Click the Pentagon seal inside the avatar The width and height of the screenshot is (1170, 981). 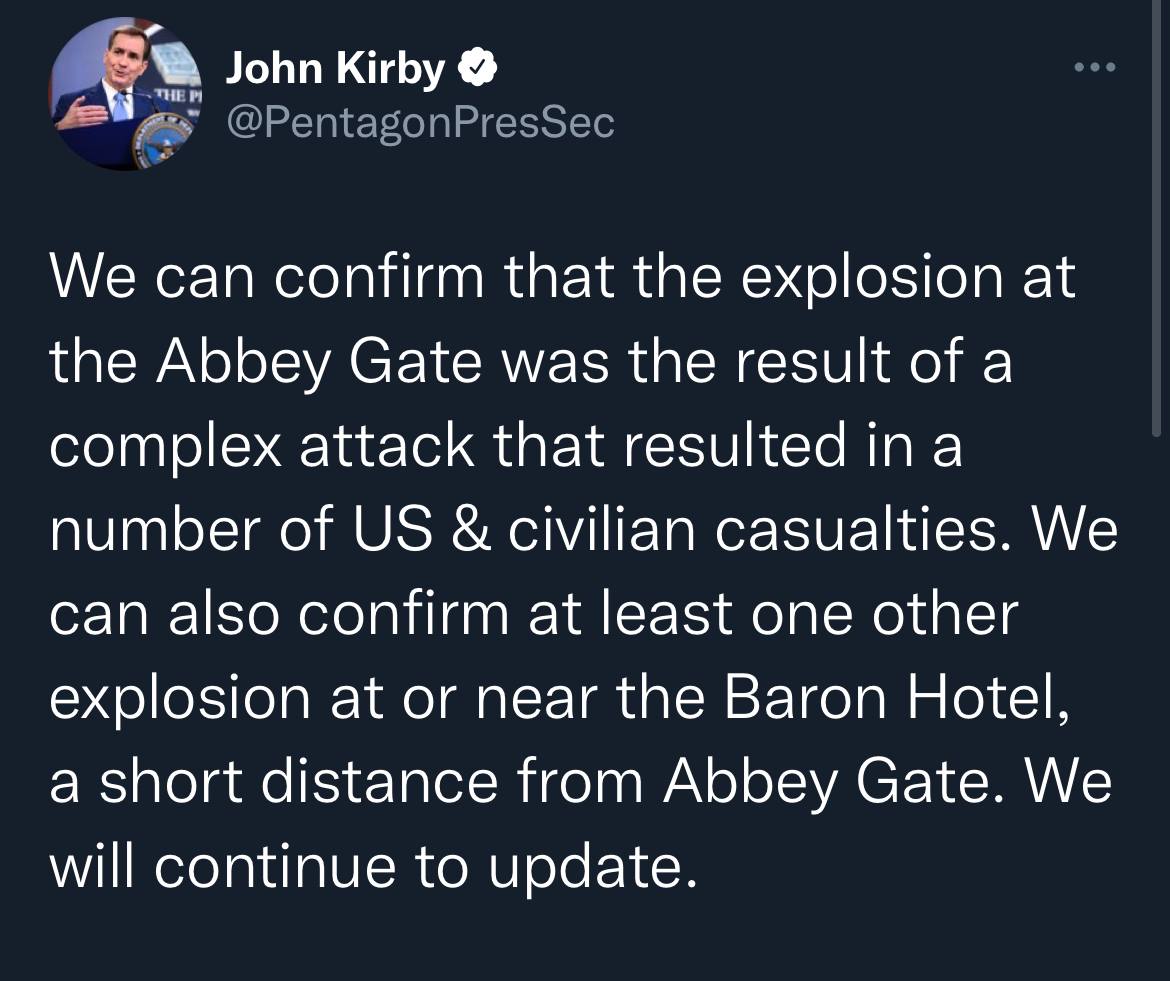click(160, 140)
